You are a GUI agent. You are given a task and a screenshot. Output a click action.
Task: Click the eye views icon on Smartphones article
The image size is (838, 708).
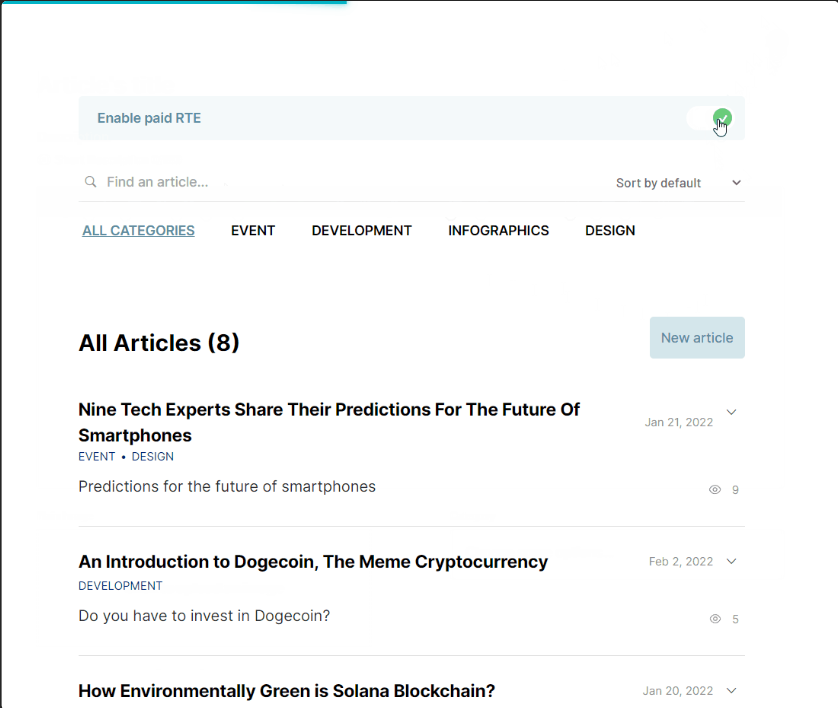tap(715, 489)
